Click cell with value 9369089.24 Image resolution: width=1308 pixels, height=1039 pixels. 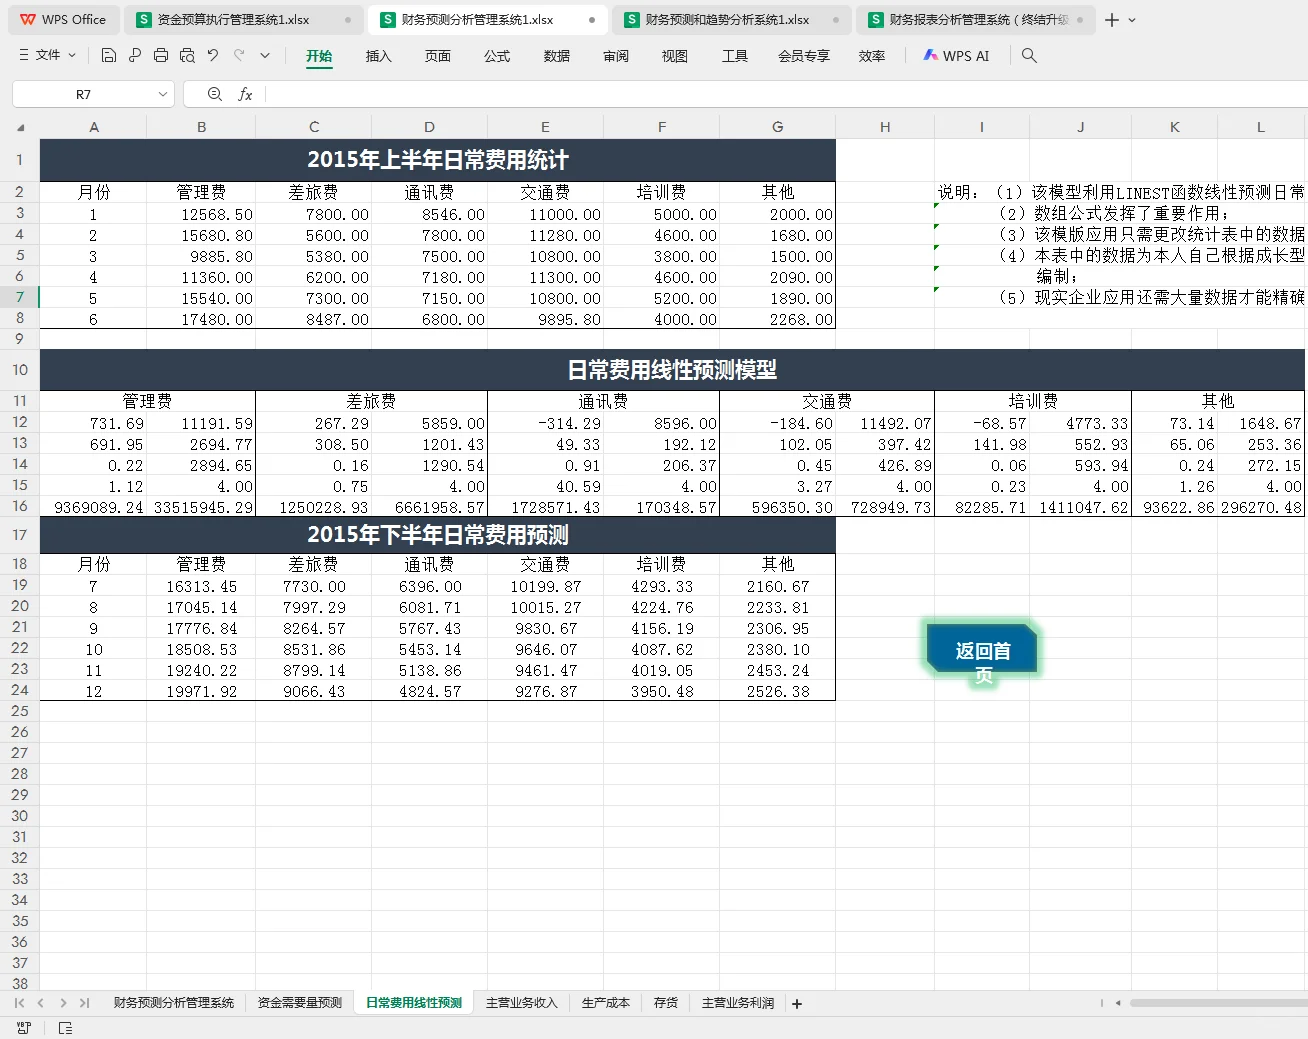pyautogui.click(x=94, y=507)
